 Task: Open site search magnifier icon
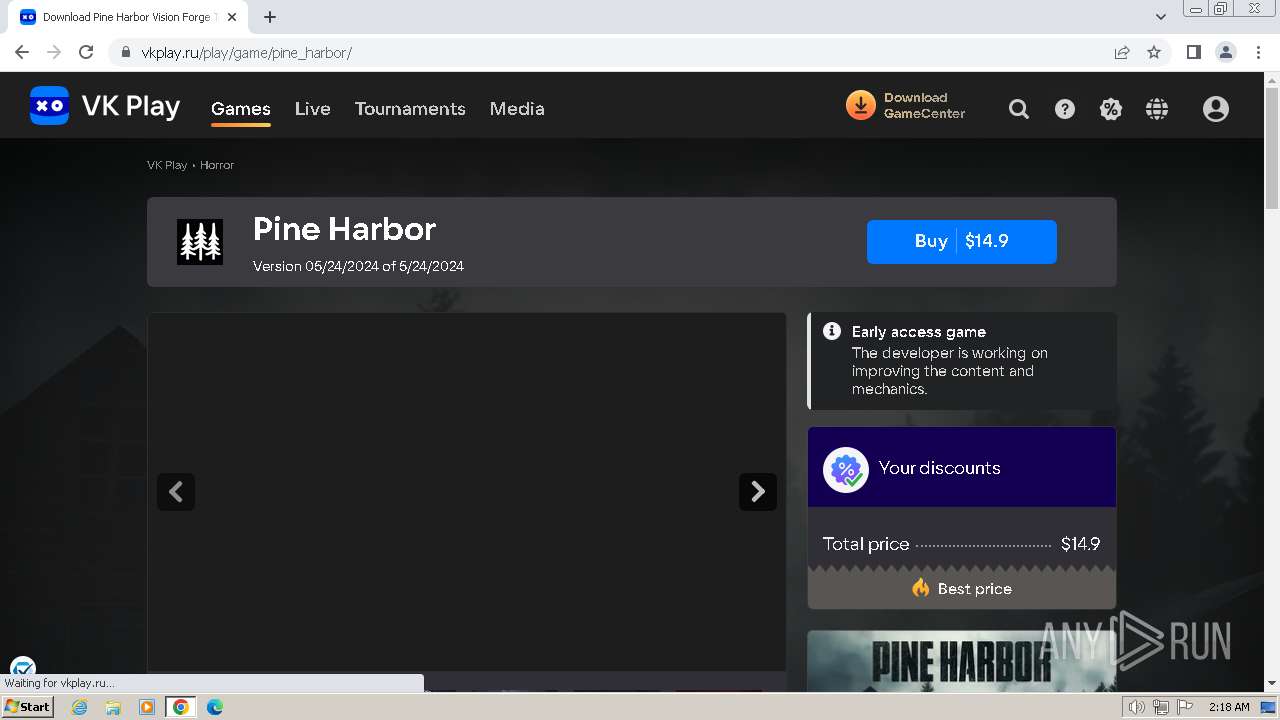(x=1019, y=109)
